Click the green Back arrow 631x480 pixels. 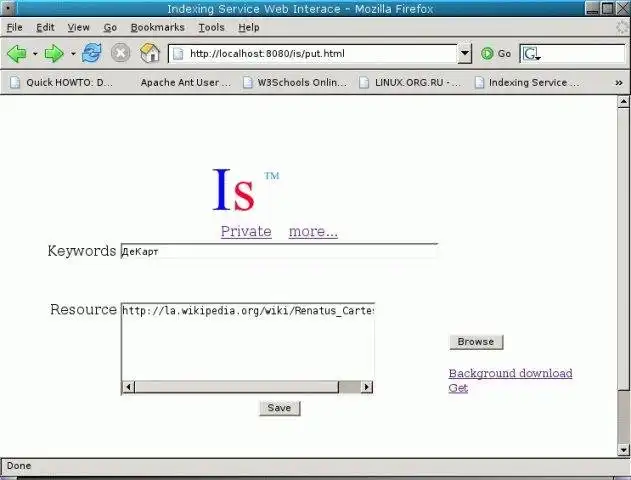(x=17, y=54)
